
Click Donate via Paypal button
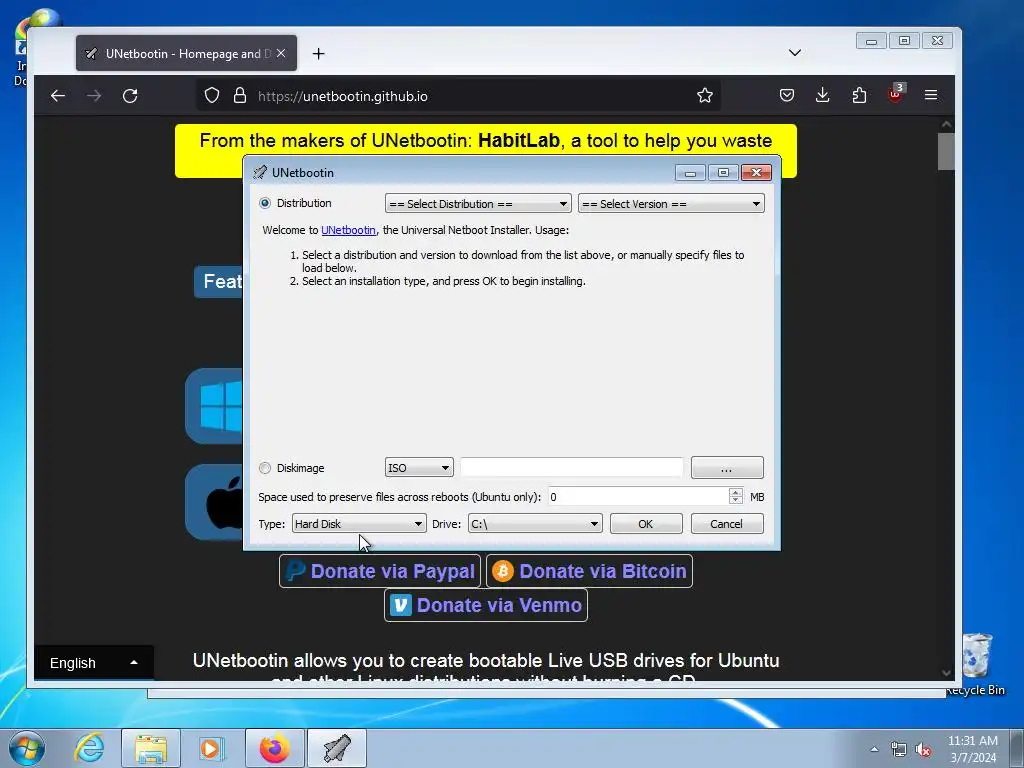click(380, 571)
